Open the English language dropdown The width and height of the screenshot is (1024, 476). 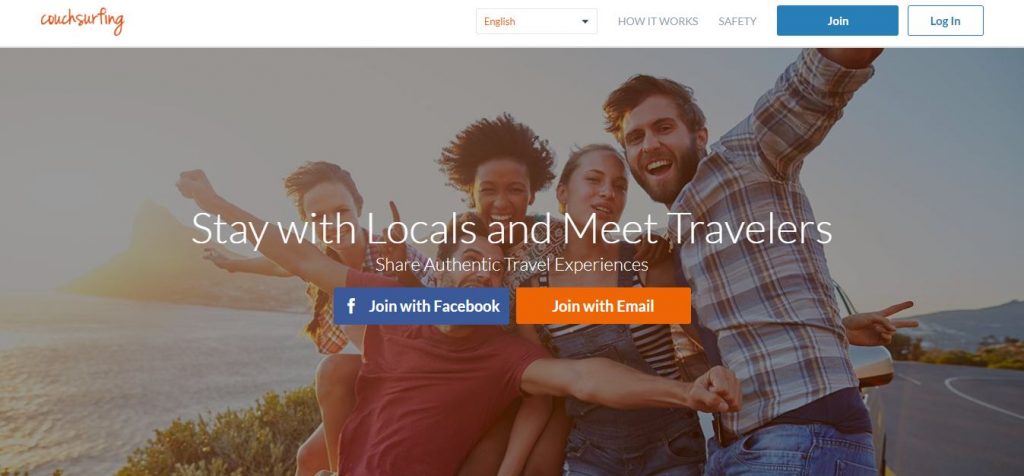tap(536, 22)
